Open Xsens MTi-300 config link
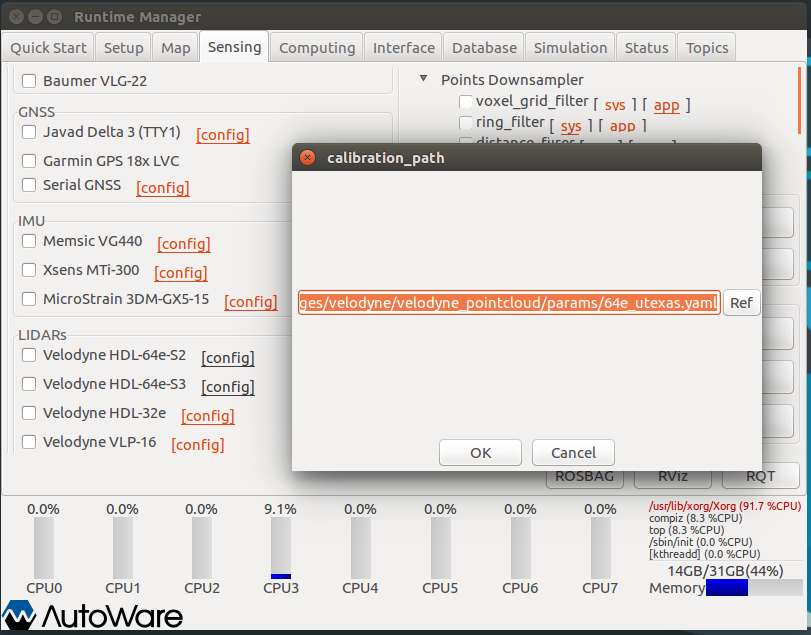Screen dimensions: 811x635 pos(181,273)
